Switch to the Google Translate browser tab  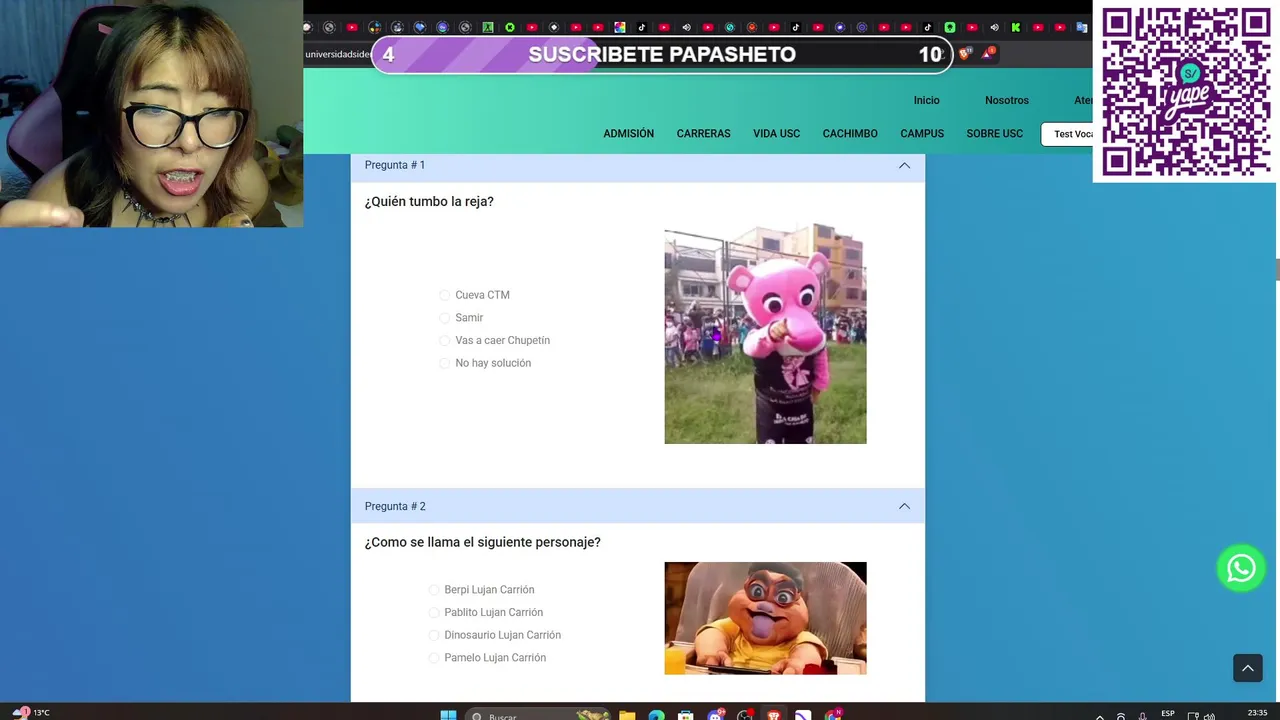(x=1082, y=27)
